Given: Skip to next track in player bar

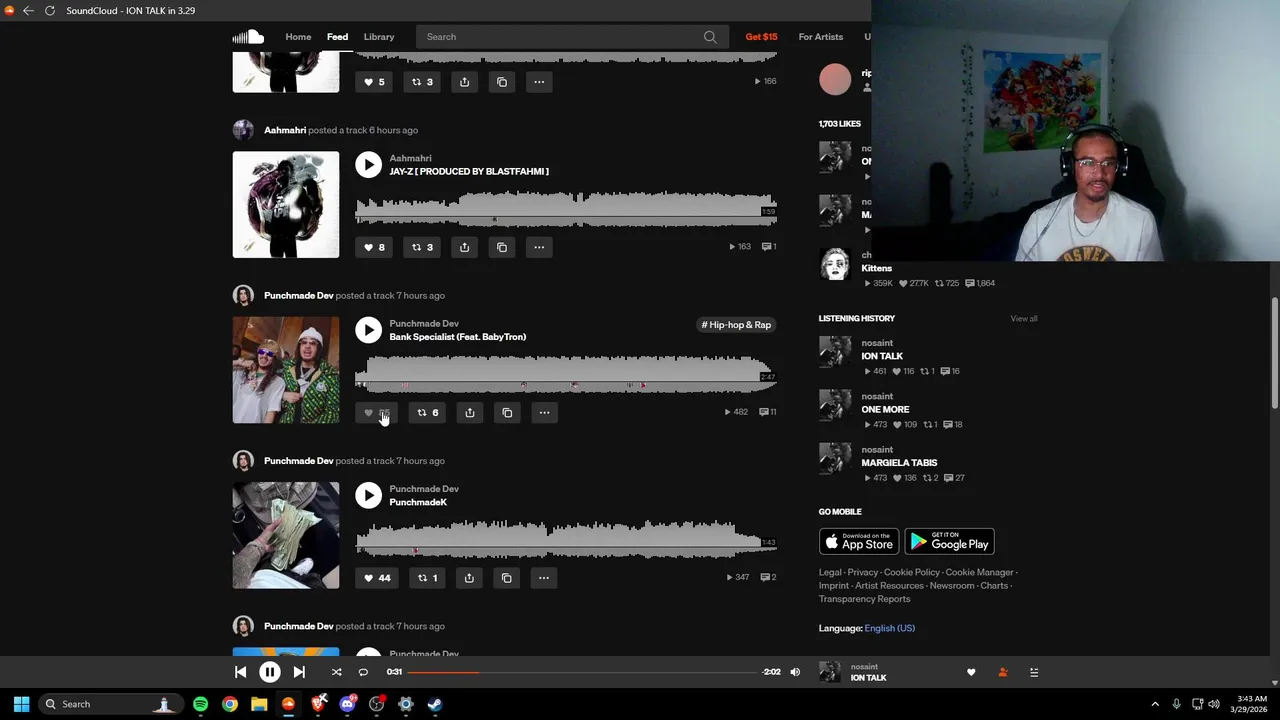Looking at the screenshot, I should pyautogui.click(x=299, y=672).
